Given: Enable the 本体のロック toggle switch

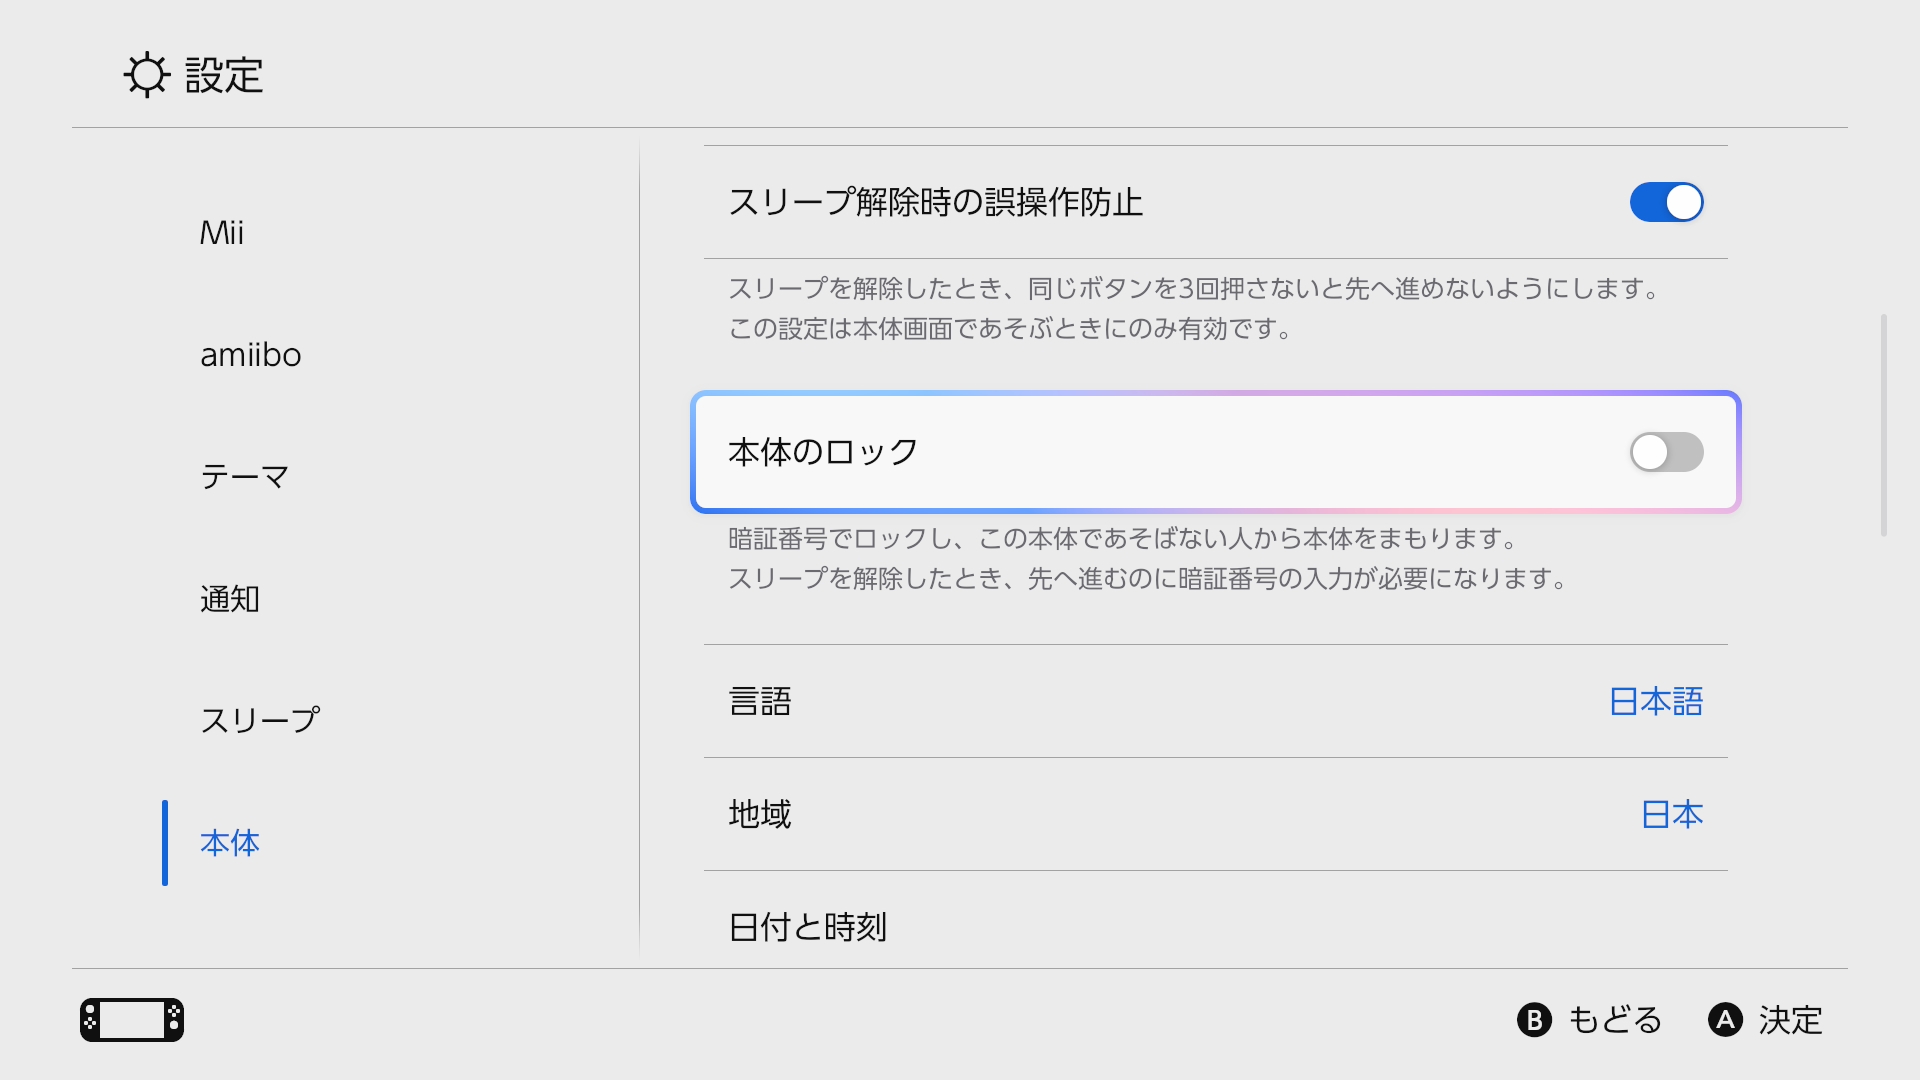Looking at the screenshot, I should [1666, 452].
